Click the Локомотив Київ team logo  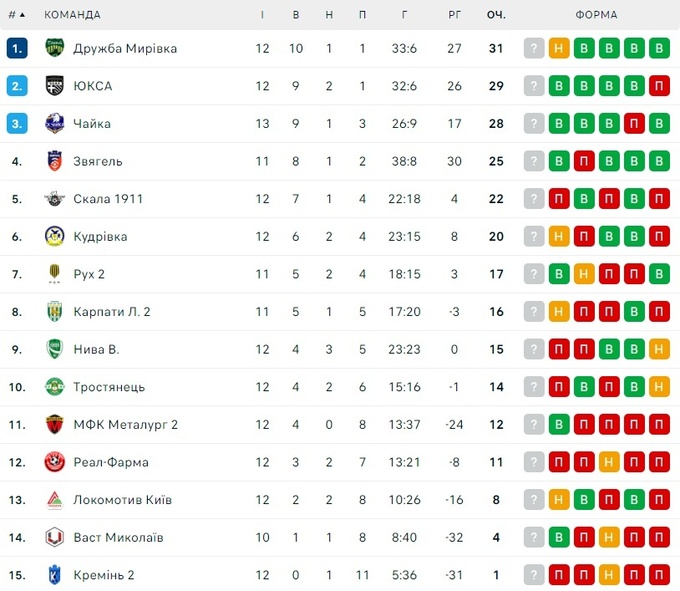click(55, 500)
